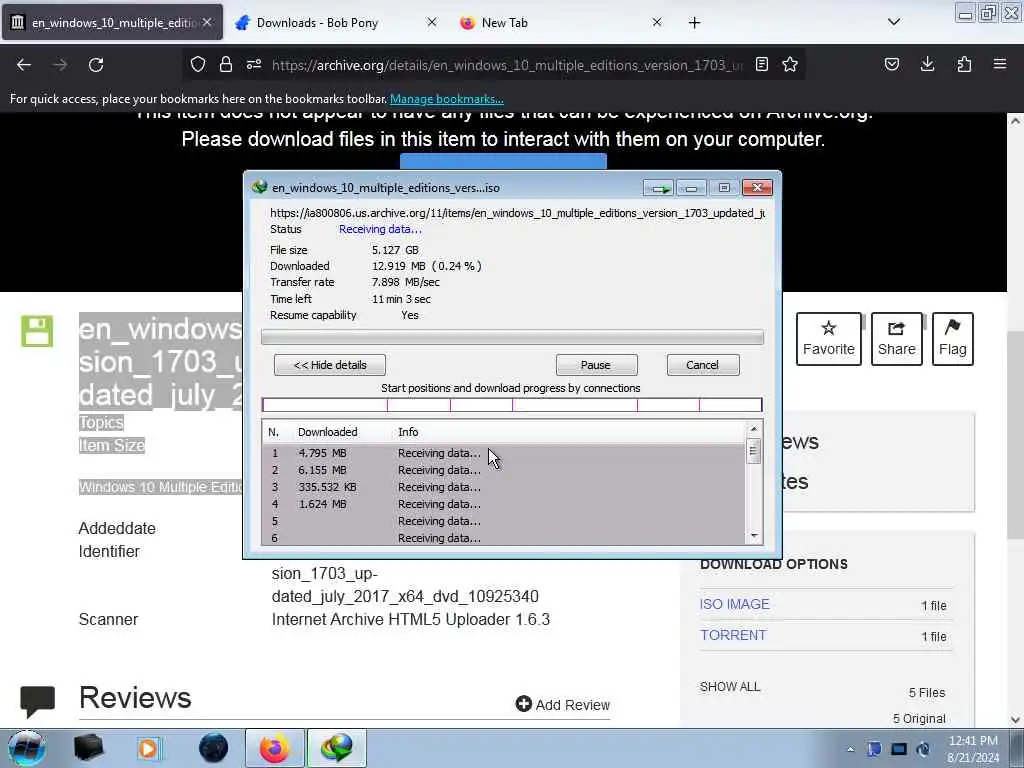Select the en_windows_10_multiple_editions tab
The width and height of the screenshot is (1024, 768).
pyautogui.click(x=112, y=23)
